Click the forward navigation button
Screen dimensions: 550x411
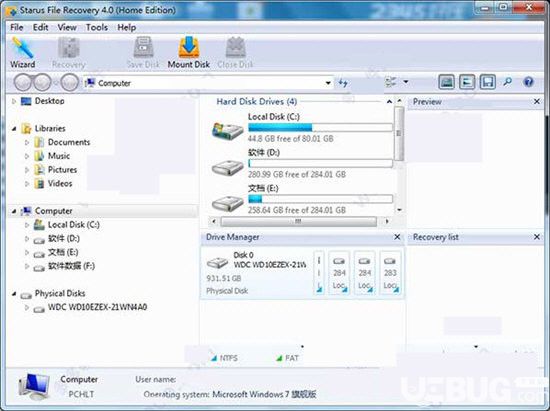[42, 83]
